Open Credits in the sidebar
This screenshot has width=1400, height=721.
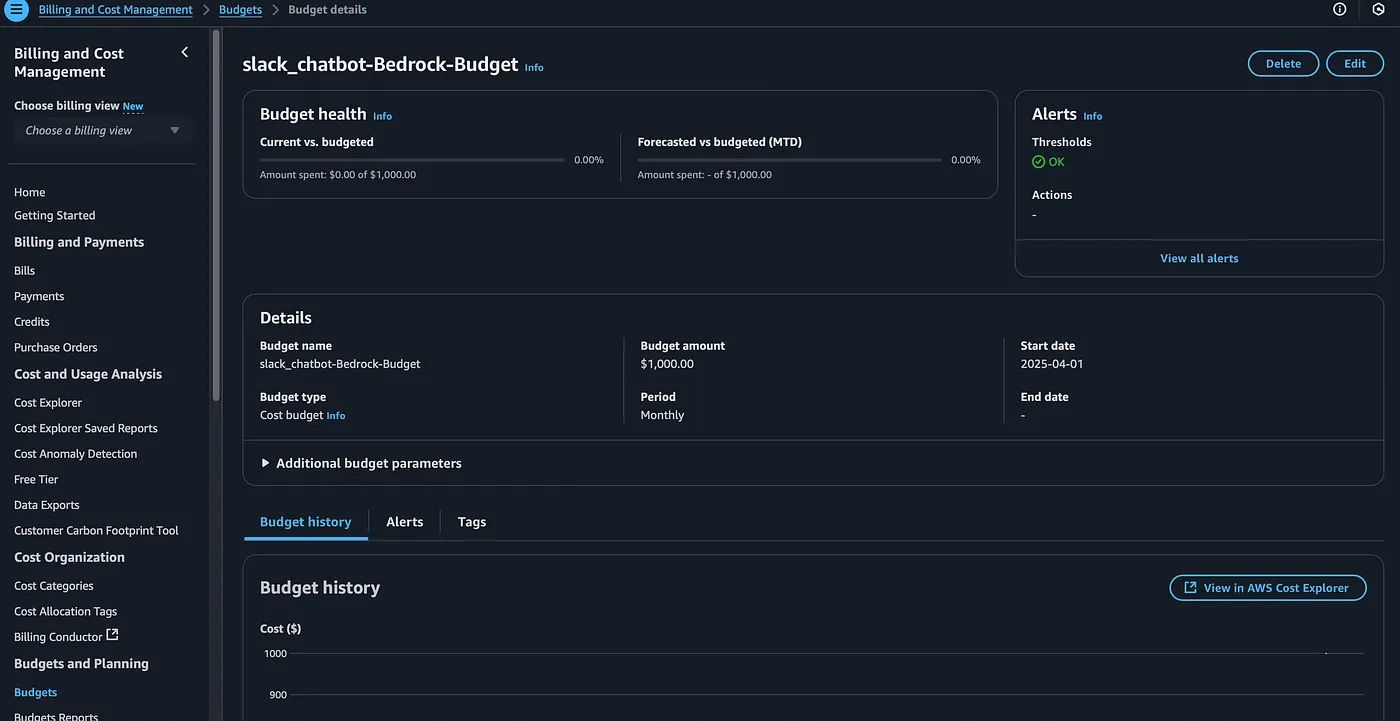(32, 322)
